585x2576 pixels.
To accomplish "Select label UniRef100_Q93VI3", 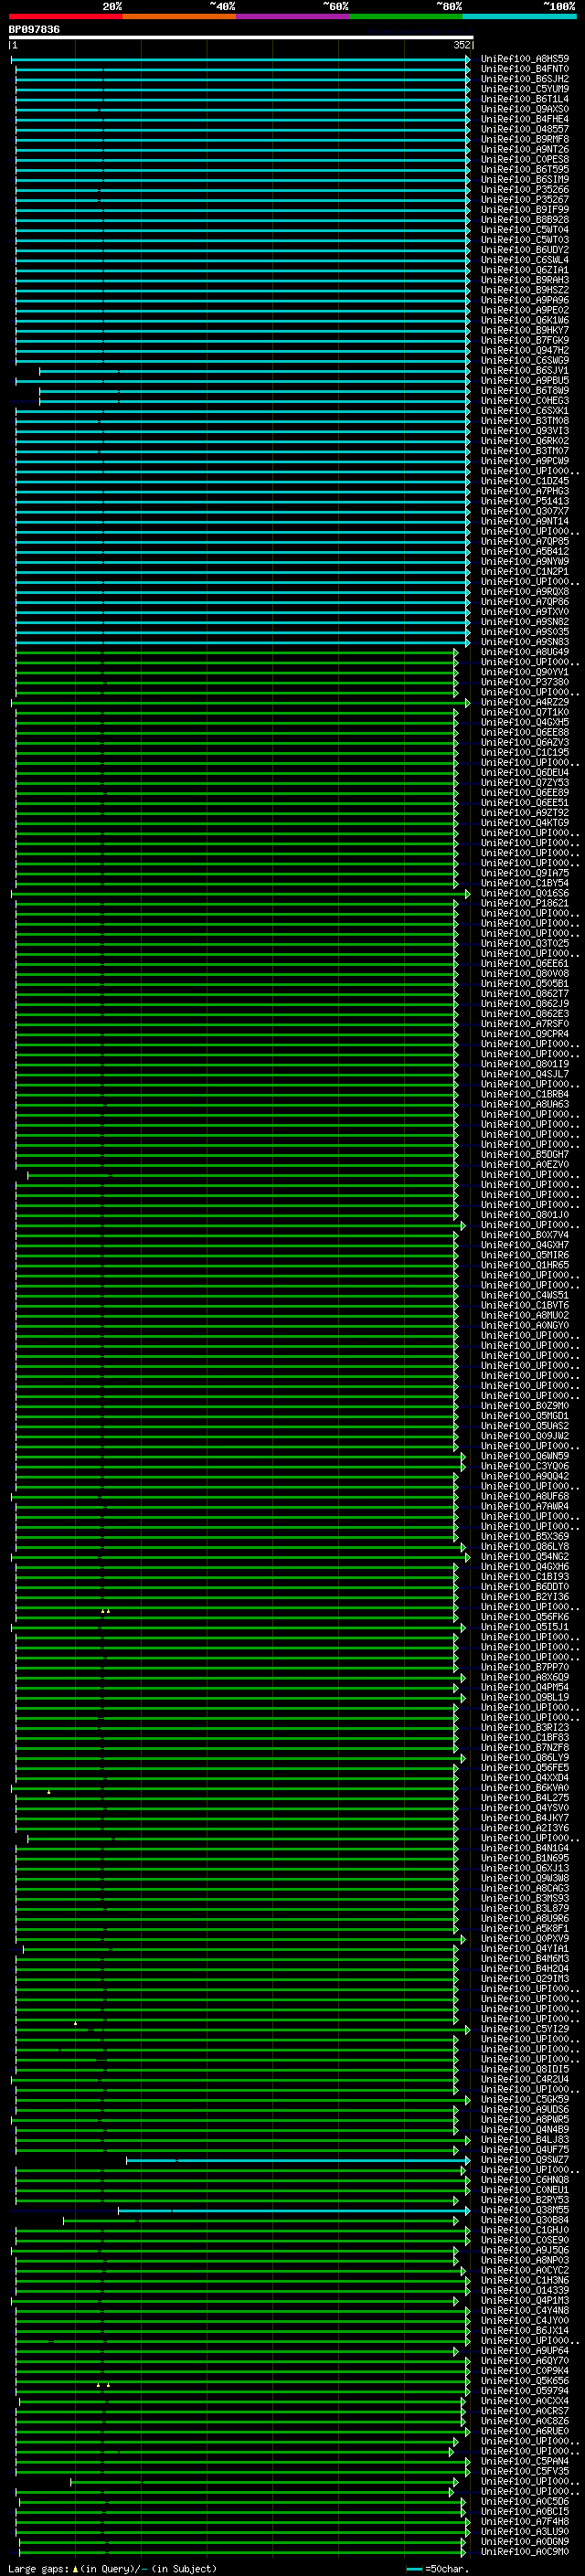I will coord(525,431).
